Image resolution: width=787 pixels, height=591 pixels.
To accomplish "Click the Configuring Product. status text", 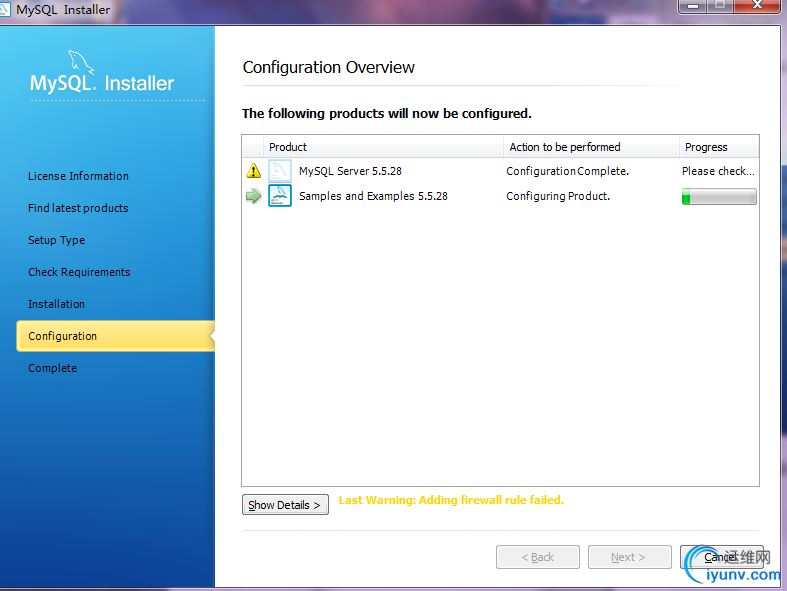I will click(558, 196).
